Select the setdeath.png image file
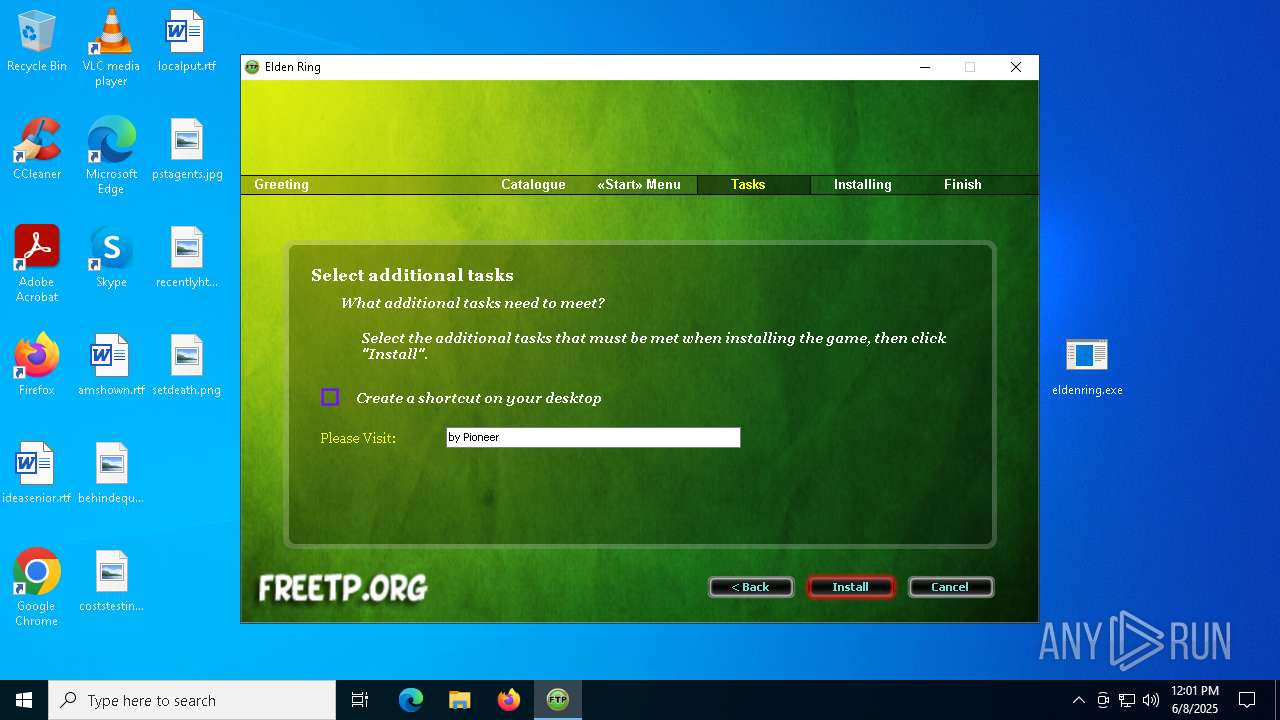 (187, 365)
